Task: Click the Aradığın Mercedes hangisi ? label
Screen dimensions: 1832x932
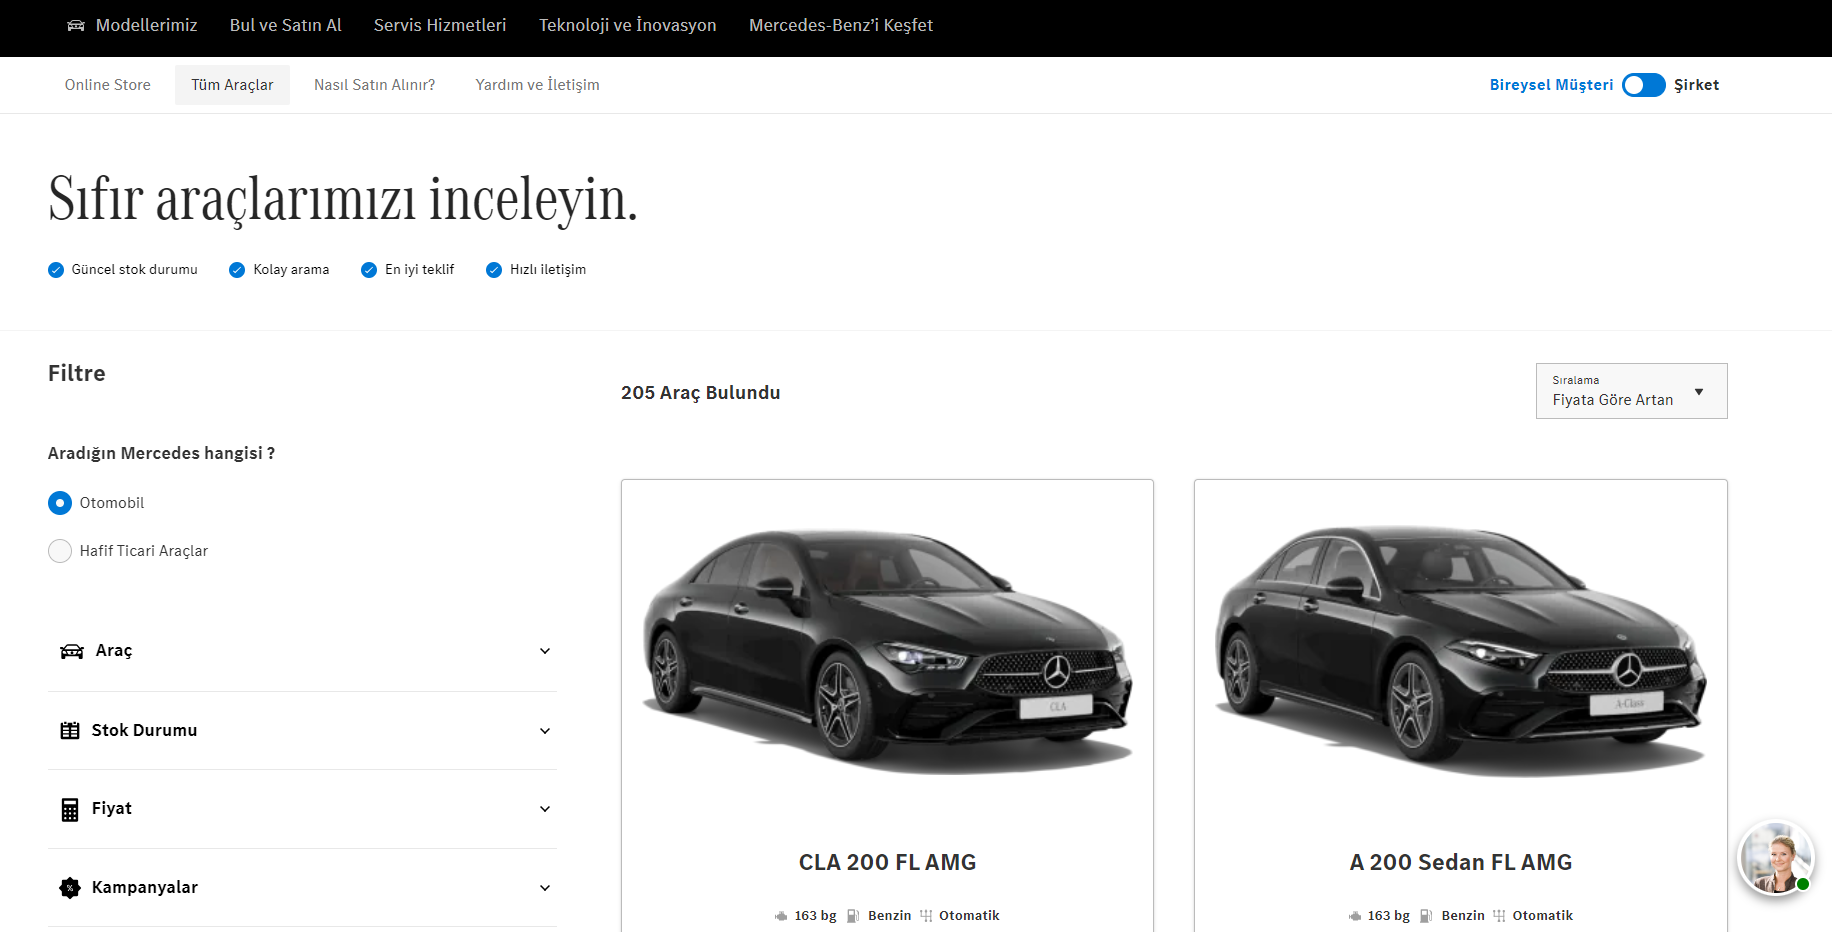Action: 162,453
